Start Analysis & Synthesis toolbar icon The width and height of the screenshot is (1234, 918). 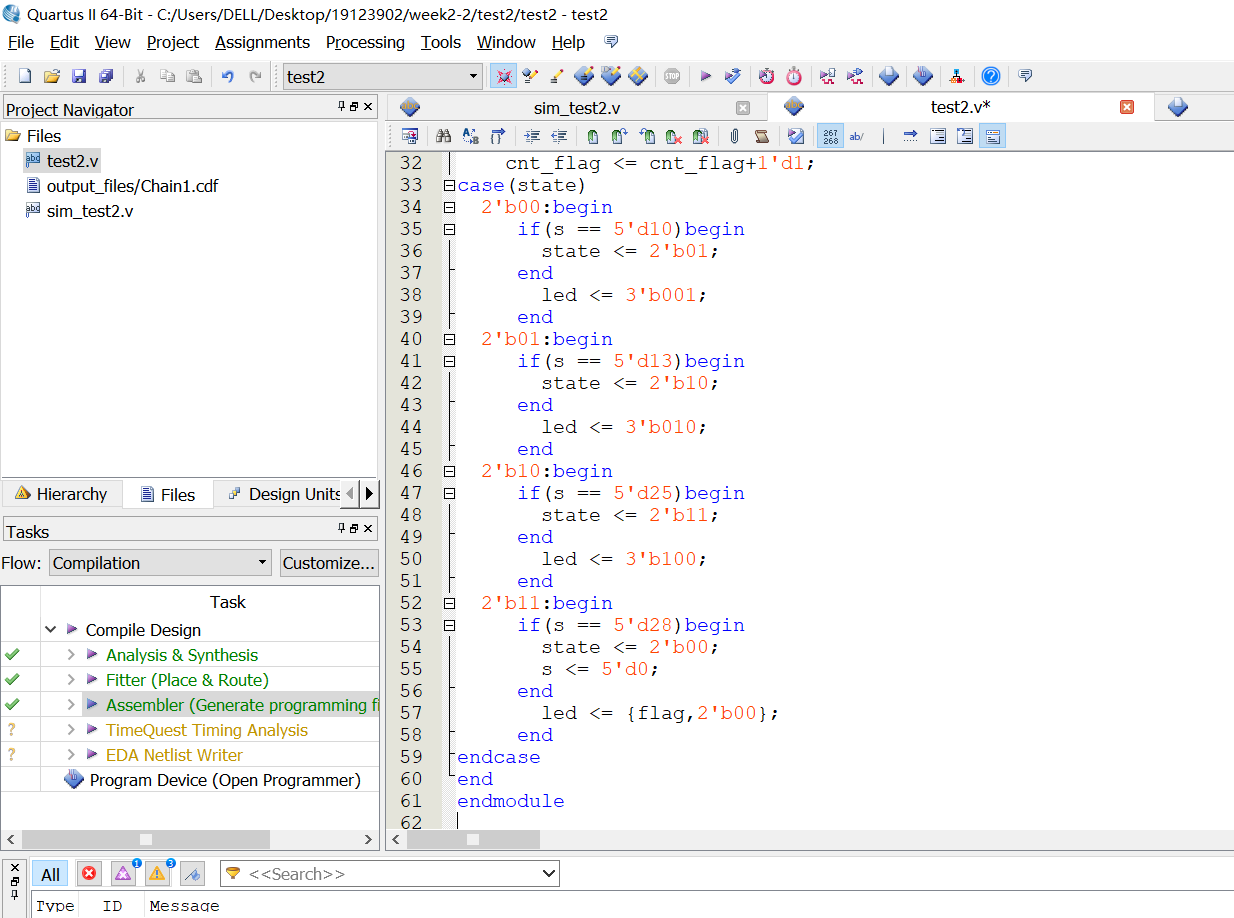(733, 76)
